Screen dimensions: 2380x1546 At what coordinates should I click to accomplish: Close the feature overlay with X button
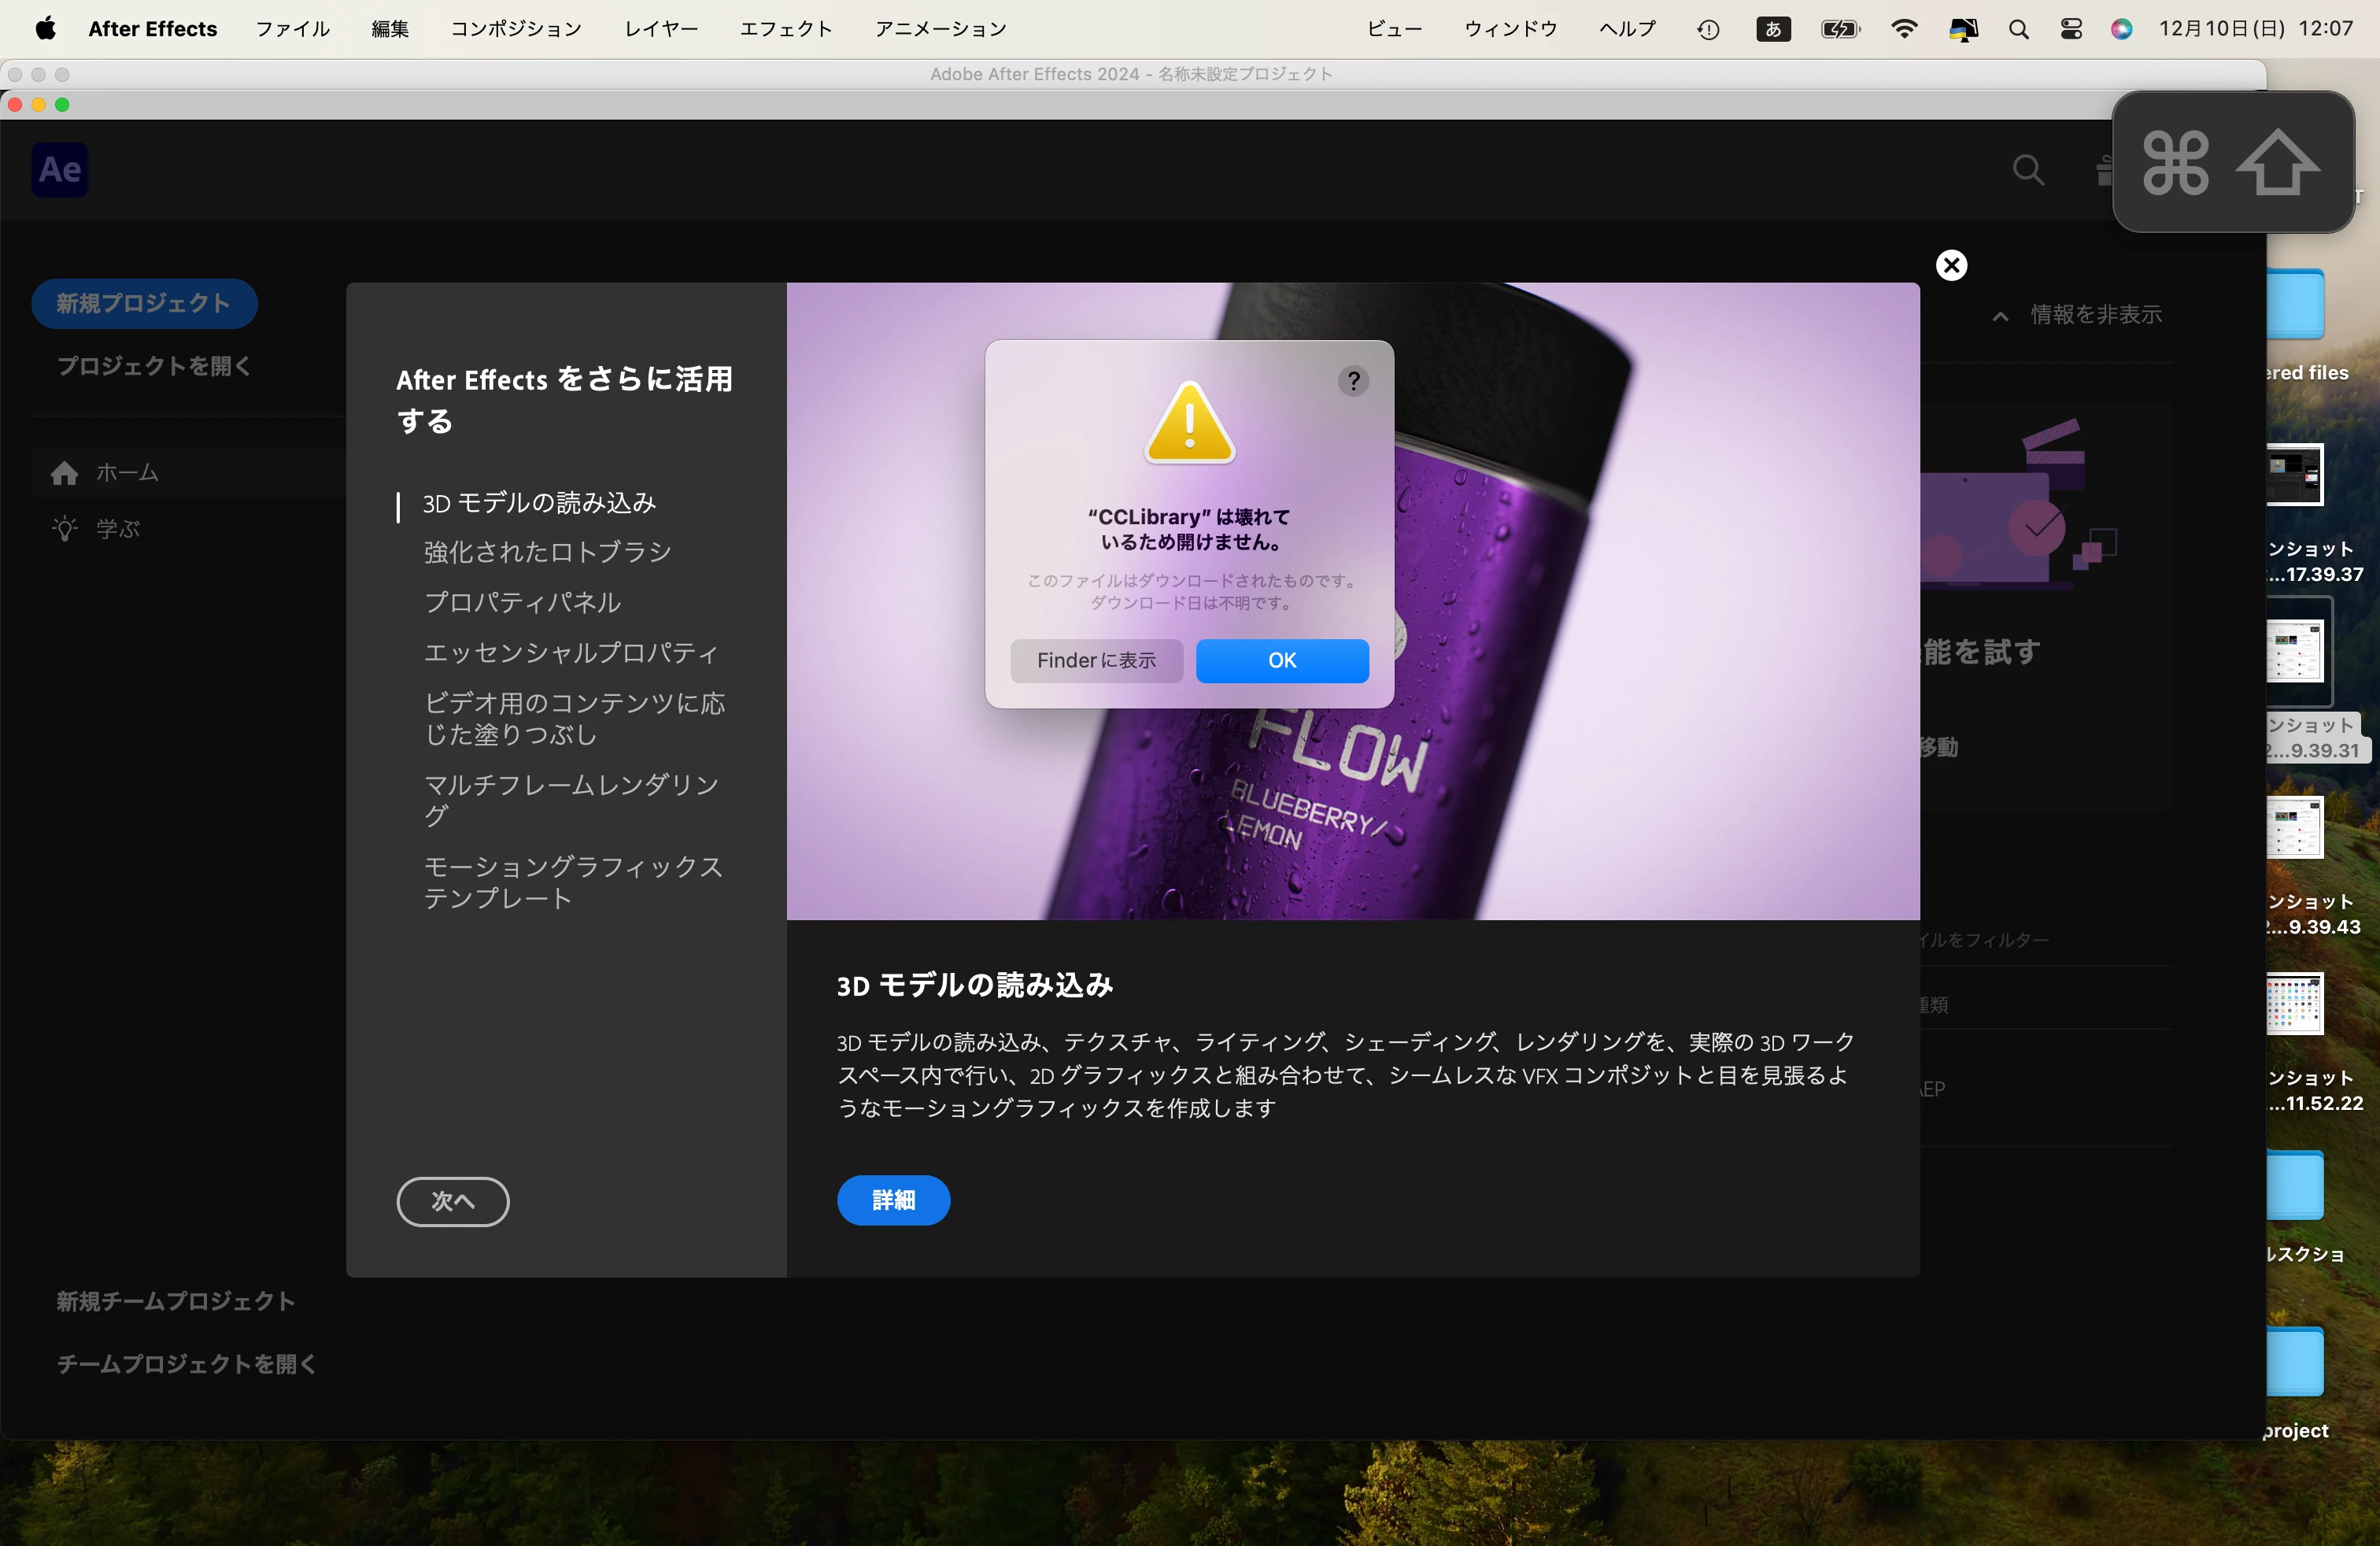click(1951, 265)
